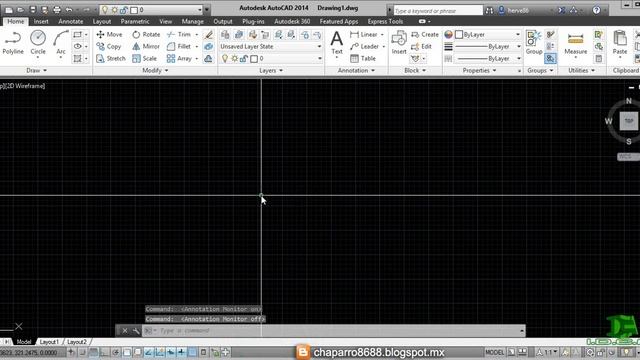Click the TOP face of the ViewCube
The width and height of the screenshot is (640, 360).
(629, 121)
